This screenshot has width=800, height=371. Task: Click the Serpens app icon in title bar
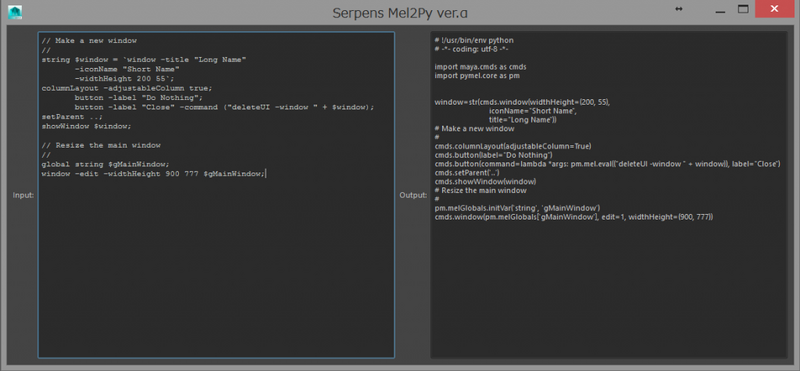click(x=15, y=12)
